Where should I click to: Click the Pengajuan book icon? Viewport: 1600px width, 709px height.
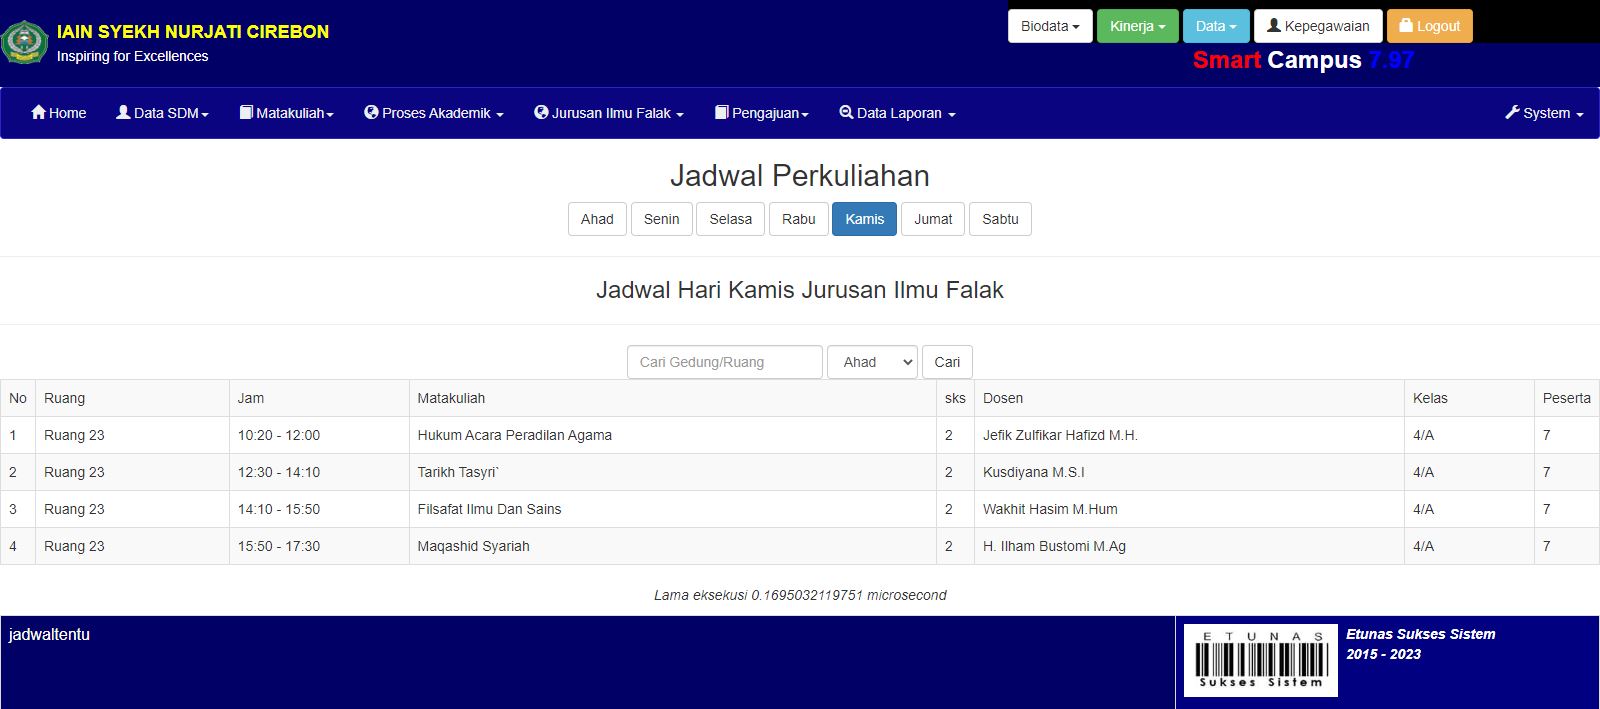pyautogui.click(x=721, y=112)
